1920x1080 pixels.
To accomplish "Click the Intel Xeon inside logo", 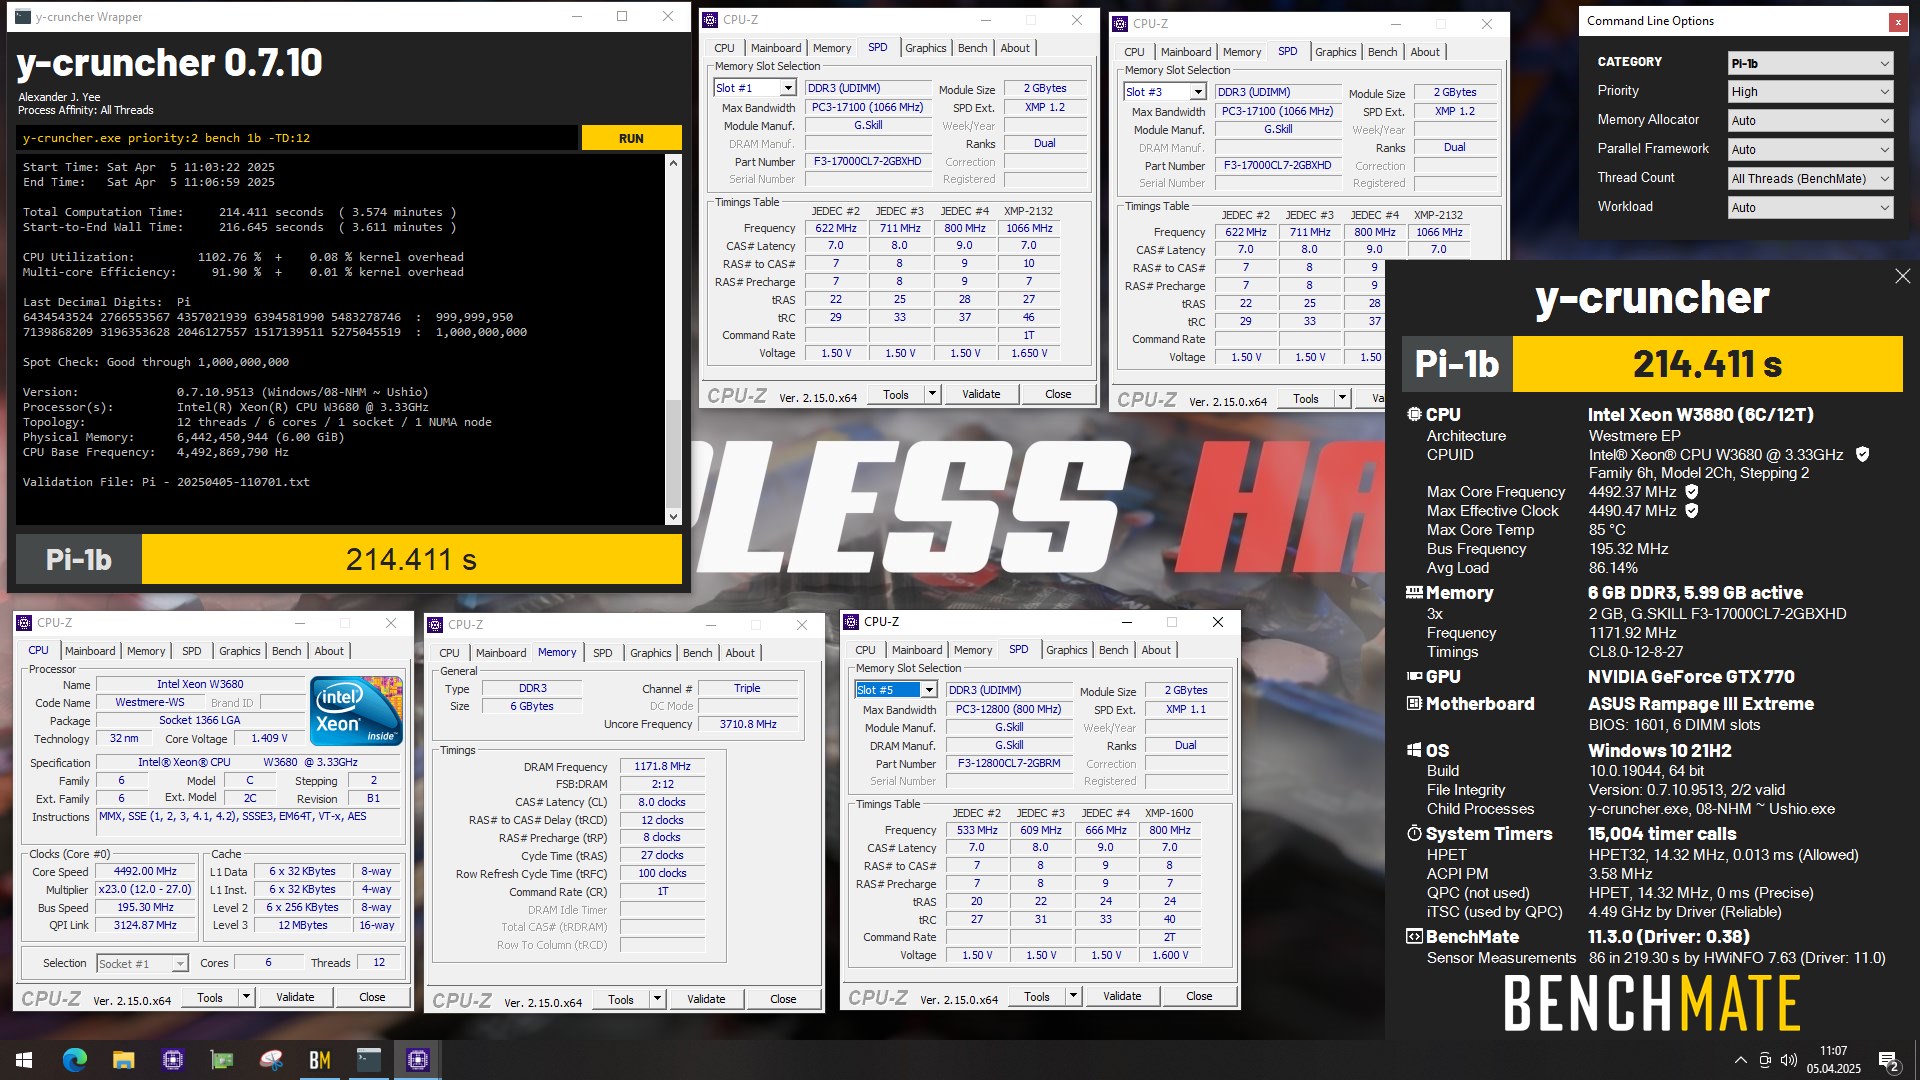I will (x=356, y=710).
